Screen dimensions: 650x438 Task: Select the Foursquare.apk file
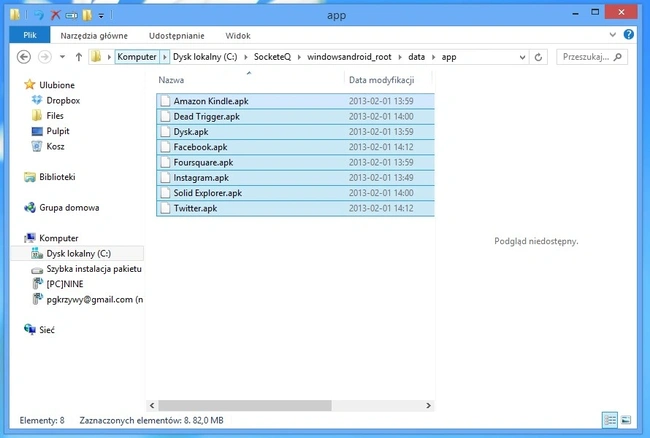coord(295,162)
